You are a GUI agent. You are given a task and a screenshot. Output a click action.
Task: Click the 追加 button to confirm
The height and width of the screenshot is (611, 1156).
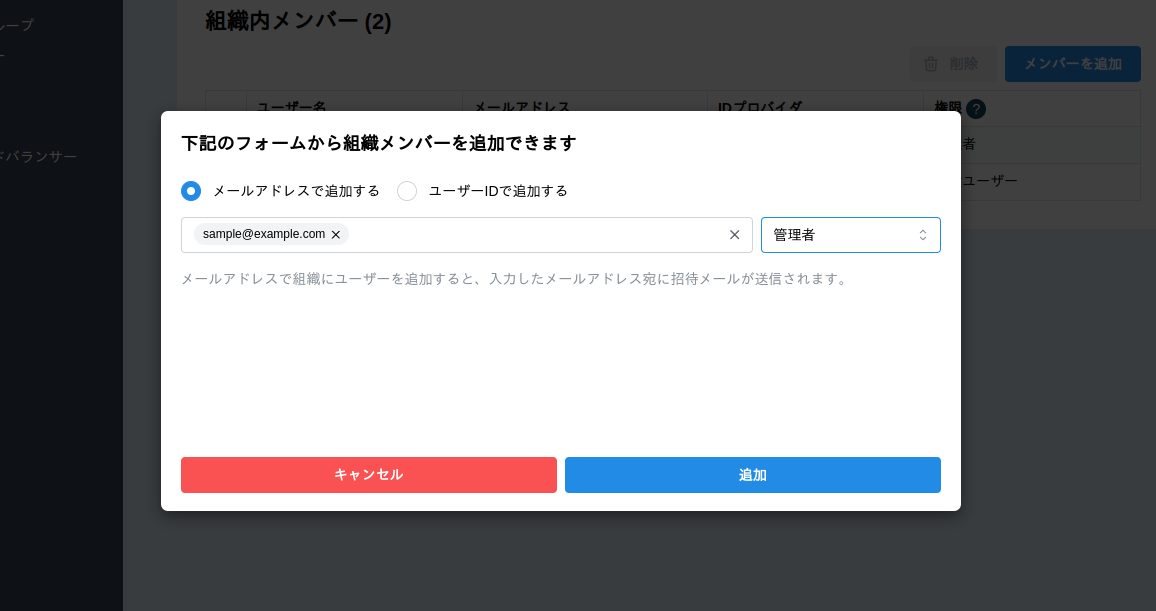point(752,475)
